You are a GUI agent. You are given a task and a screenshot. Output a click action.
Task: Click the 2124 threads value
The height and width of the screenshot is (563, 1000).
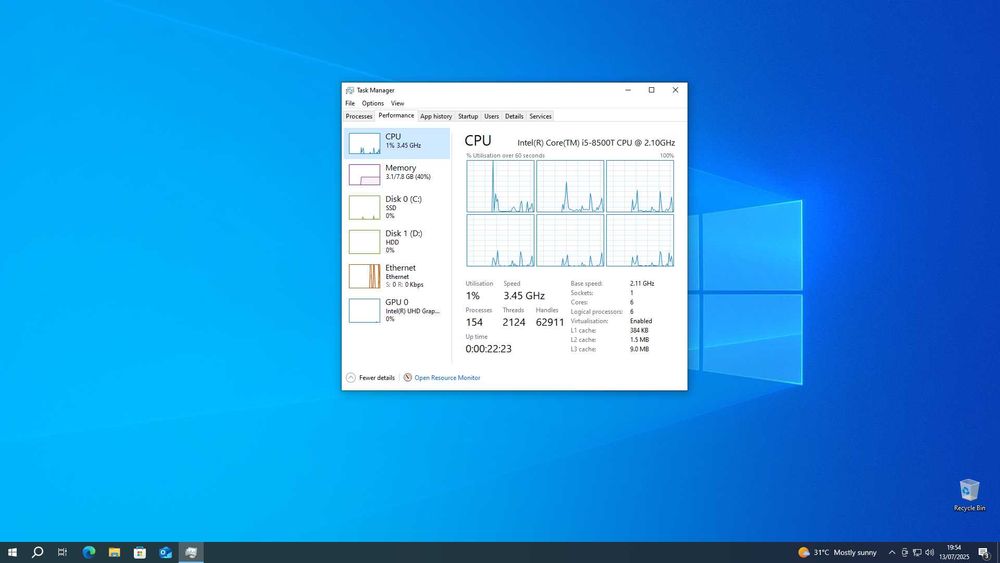tap(514, 323)
